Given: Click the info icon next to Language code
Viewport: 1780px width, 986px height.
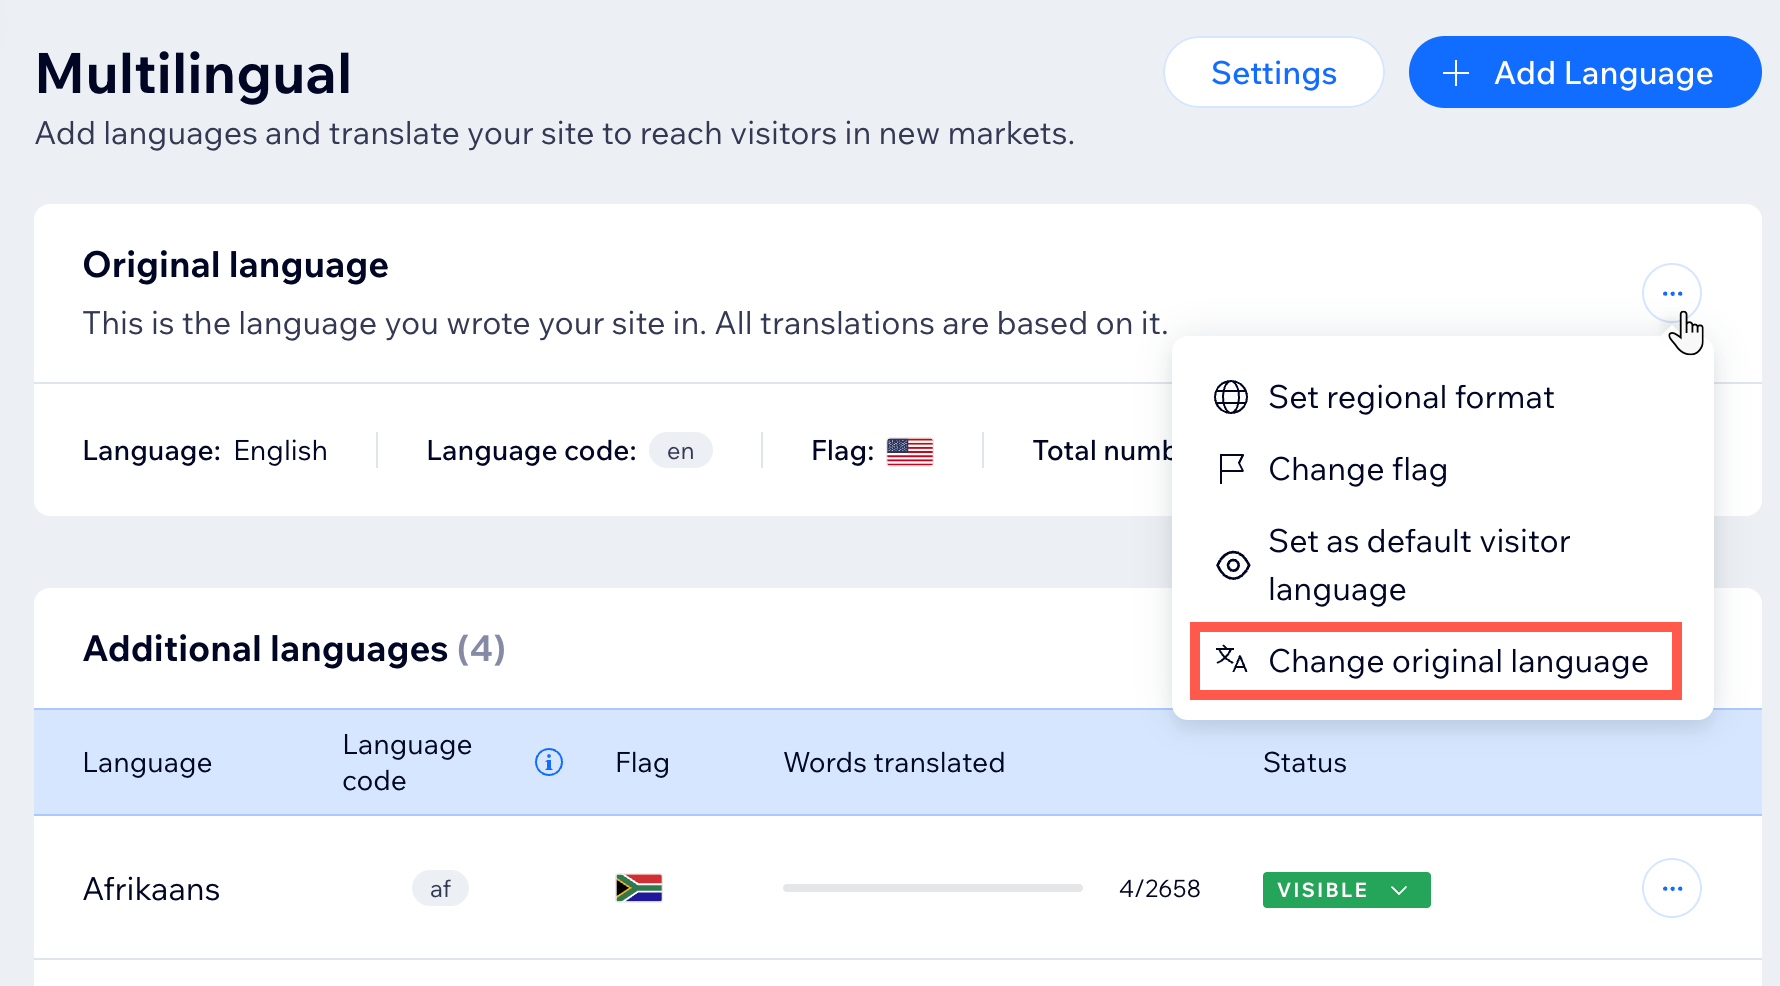Looking at the screenshot, I should pos(549,762).
